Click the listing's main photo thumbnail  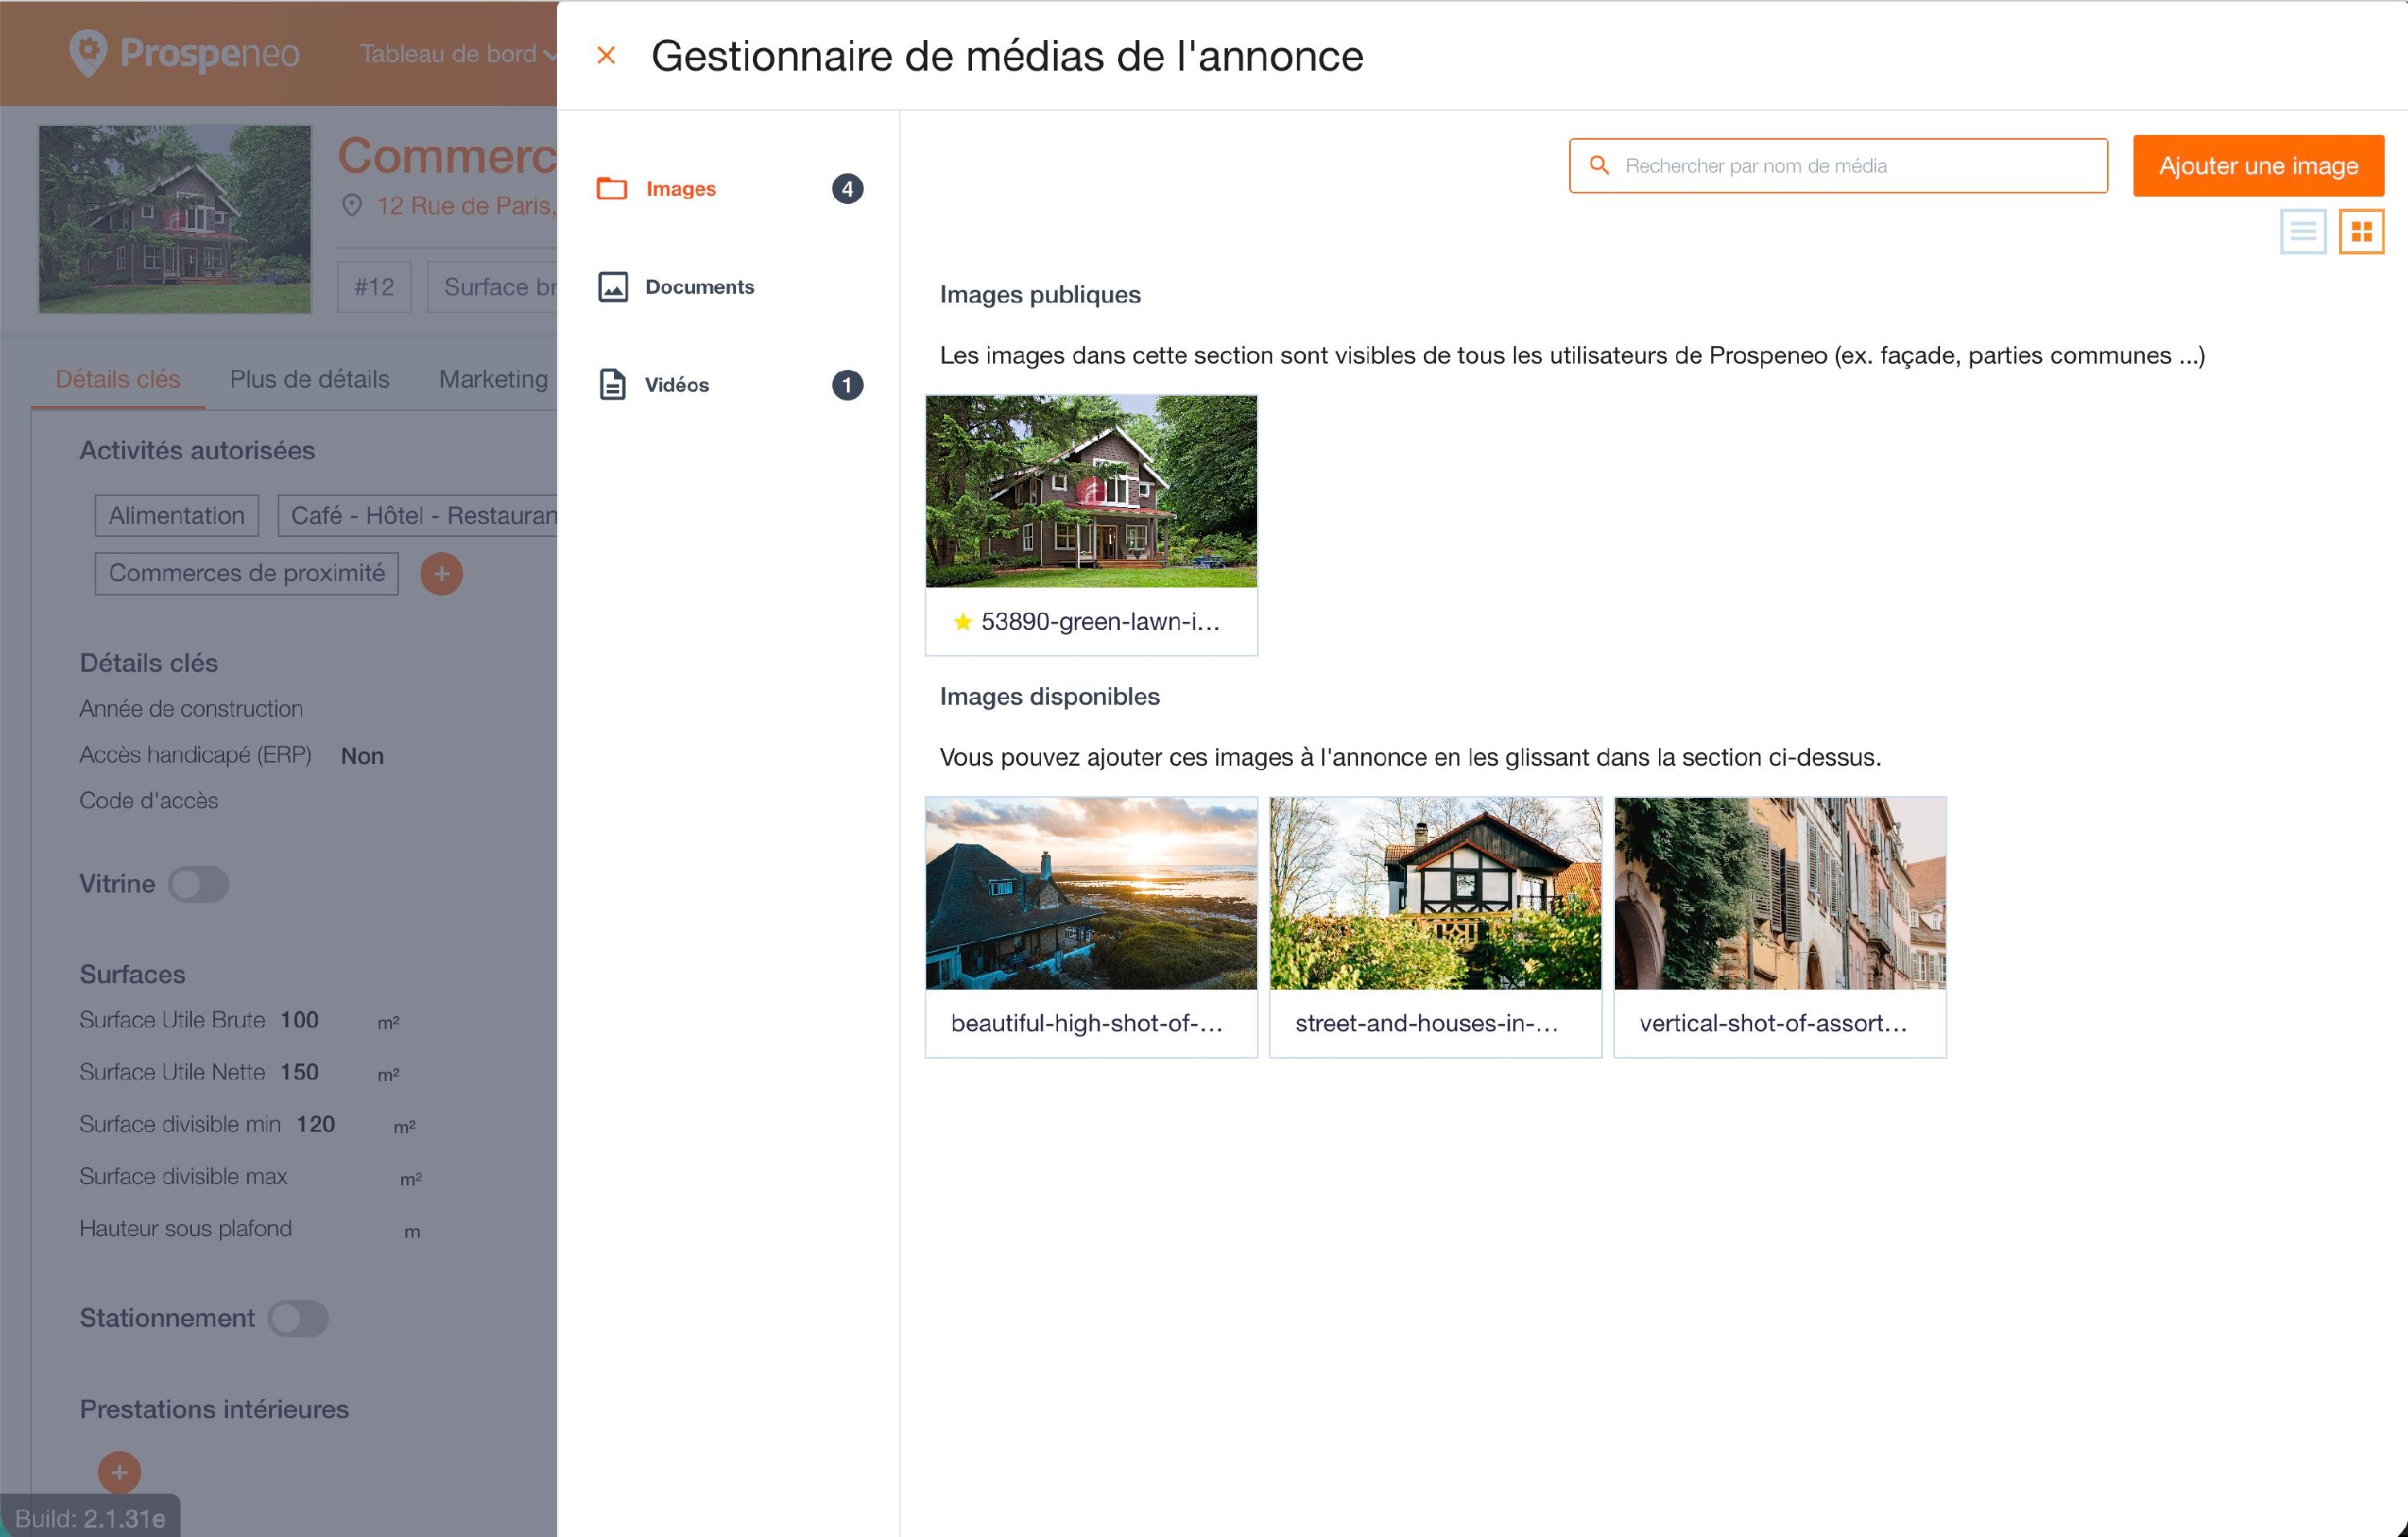[x=175, y=219]
